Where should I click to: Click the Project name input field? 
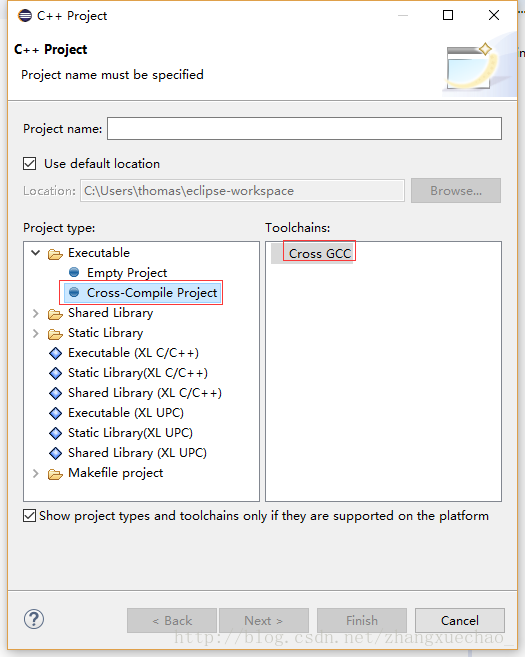304,129
